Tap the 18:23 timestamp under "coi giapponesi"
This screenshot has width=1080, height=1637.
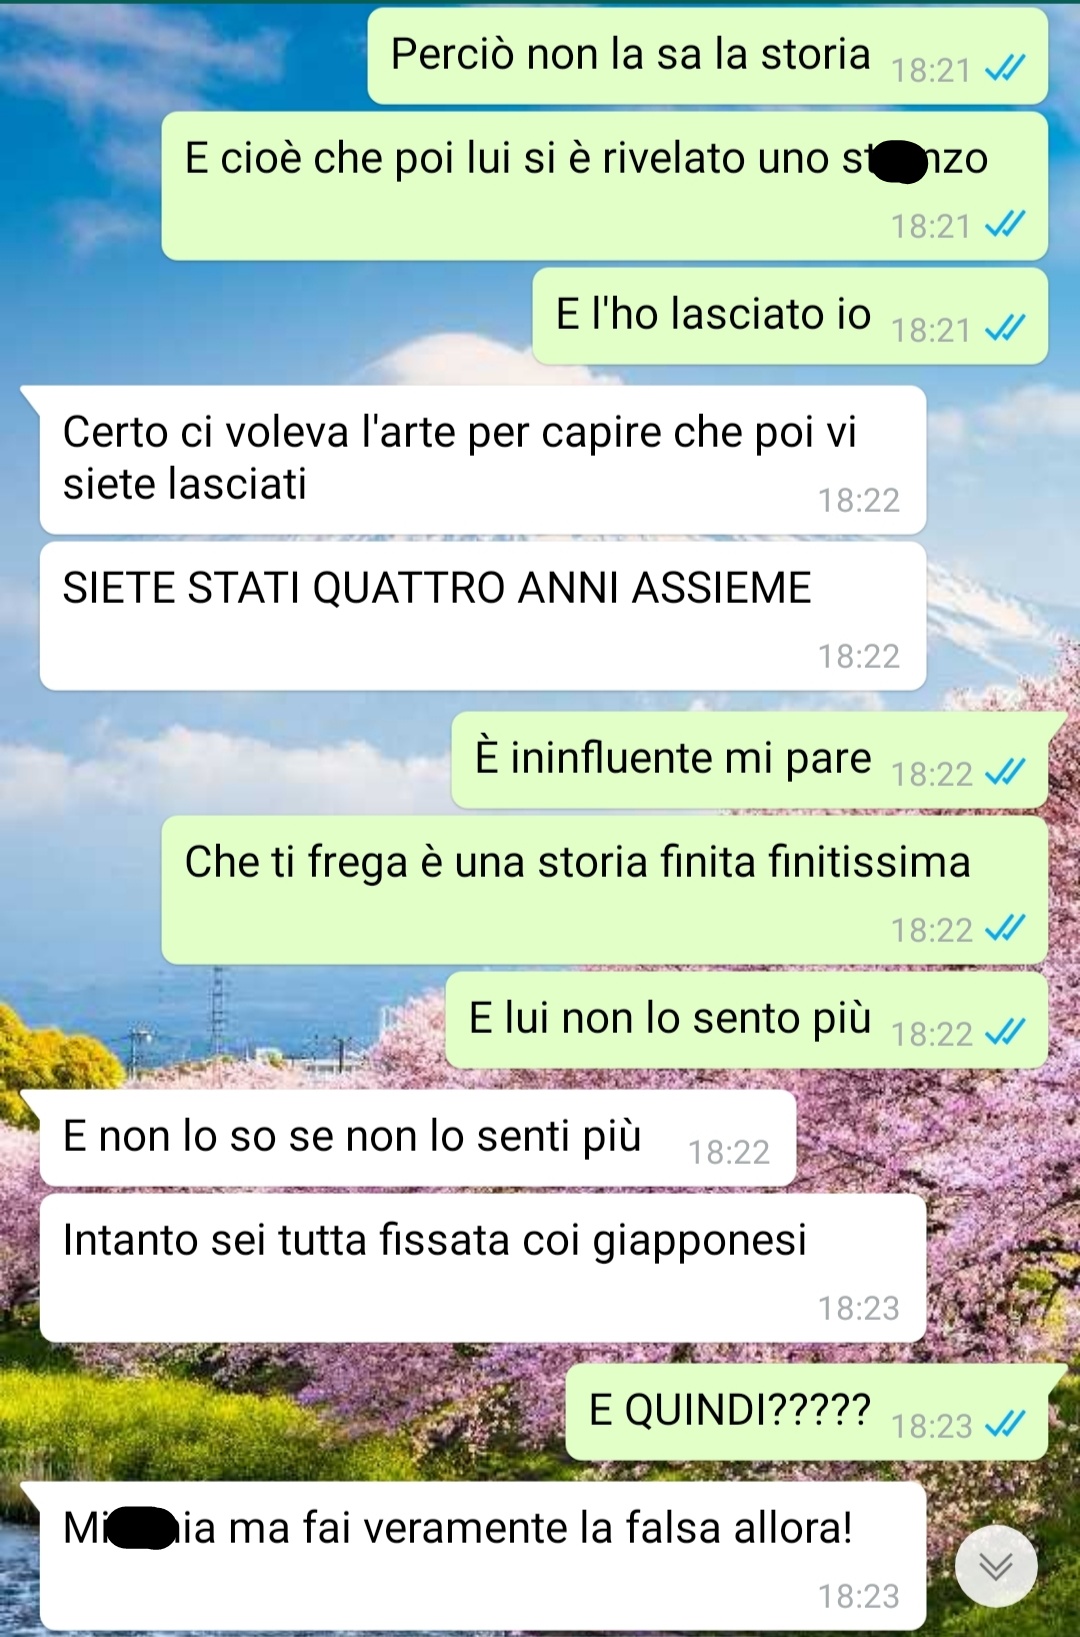(x=859, y=1308)
